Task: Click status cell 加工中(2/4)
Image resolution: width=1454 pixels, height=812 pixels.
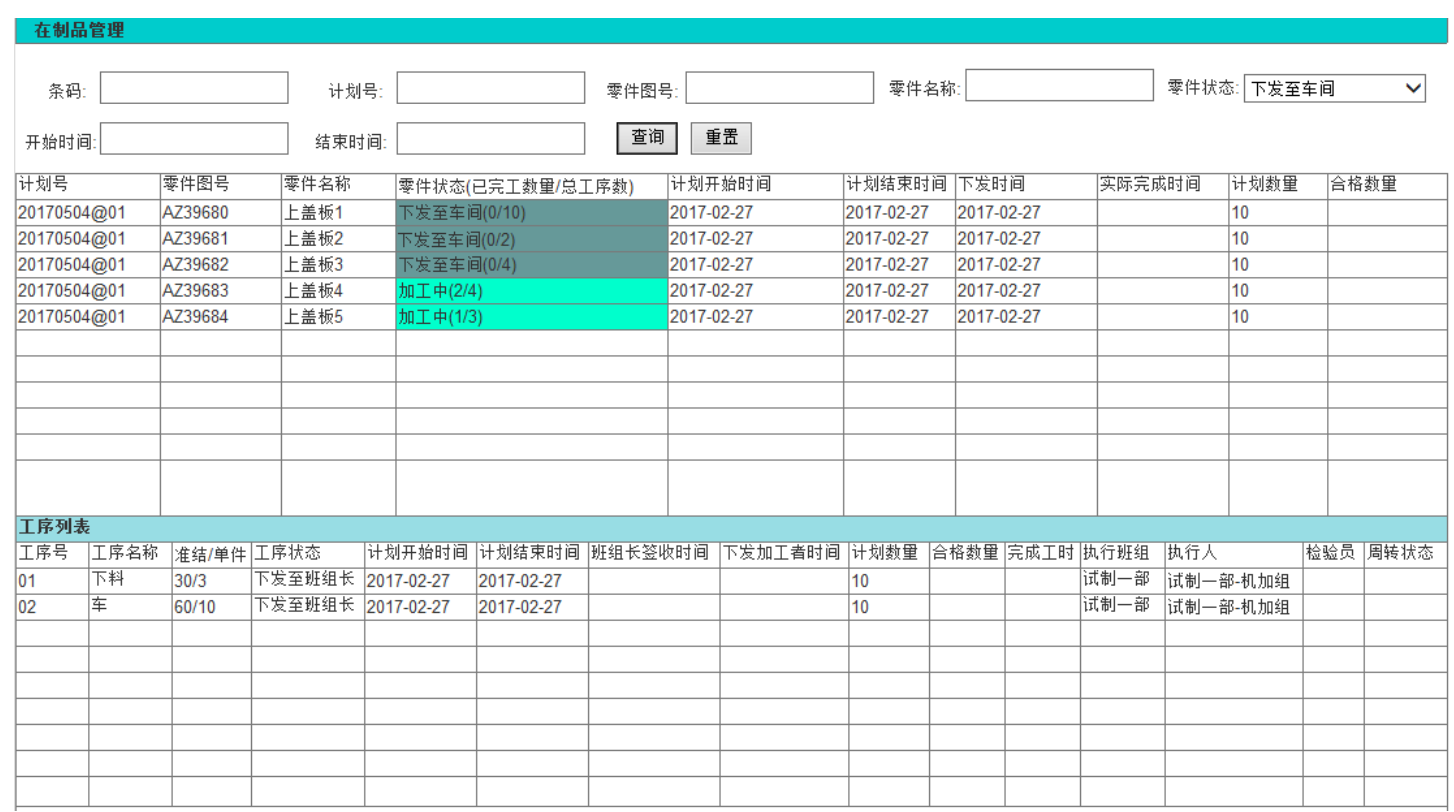Action: pos(532,291)
